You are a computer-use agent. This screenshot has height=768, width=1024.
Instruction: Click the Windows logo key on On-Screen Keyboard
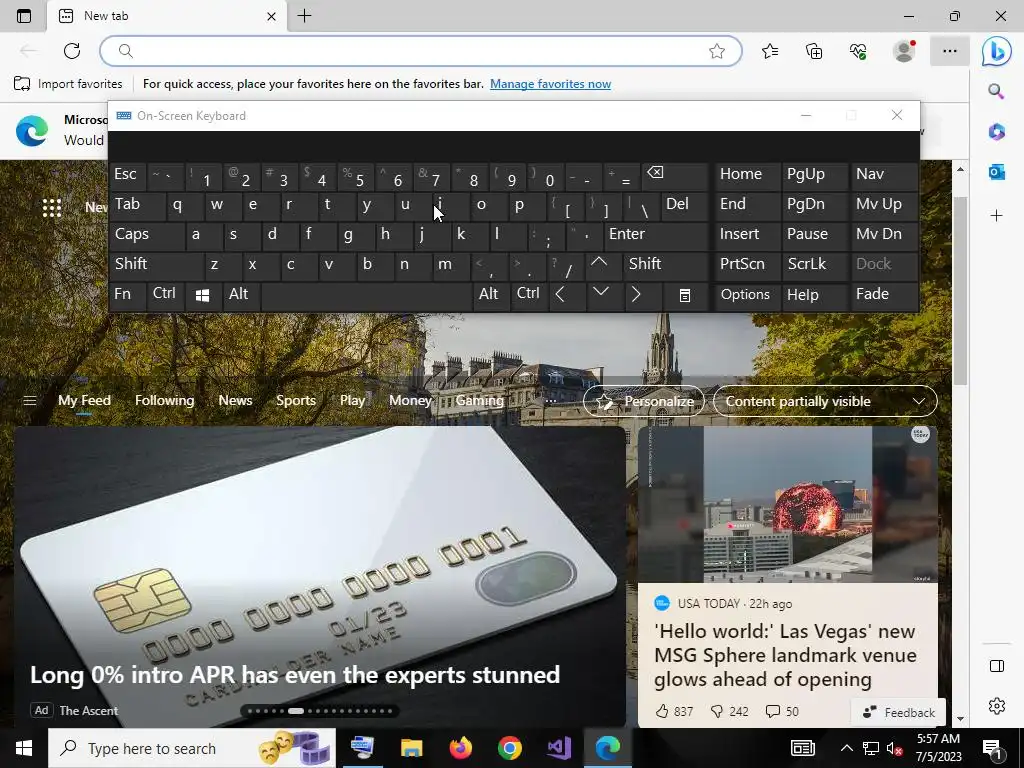202,295
